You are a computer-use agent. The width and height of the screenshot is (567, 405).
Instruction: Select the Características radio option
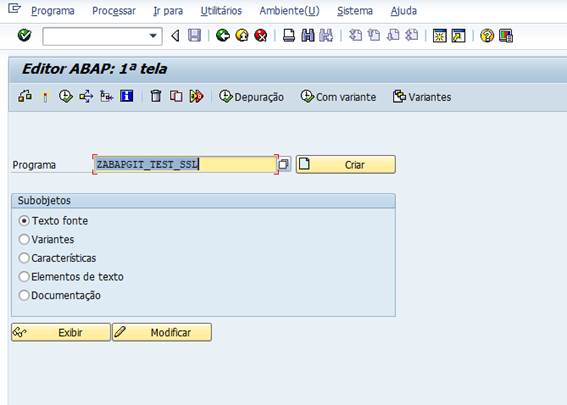tap(24, 258)
